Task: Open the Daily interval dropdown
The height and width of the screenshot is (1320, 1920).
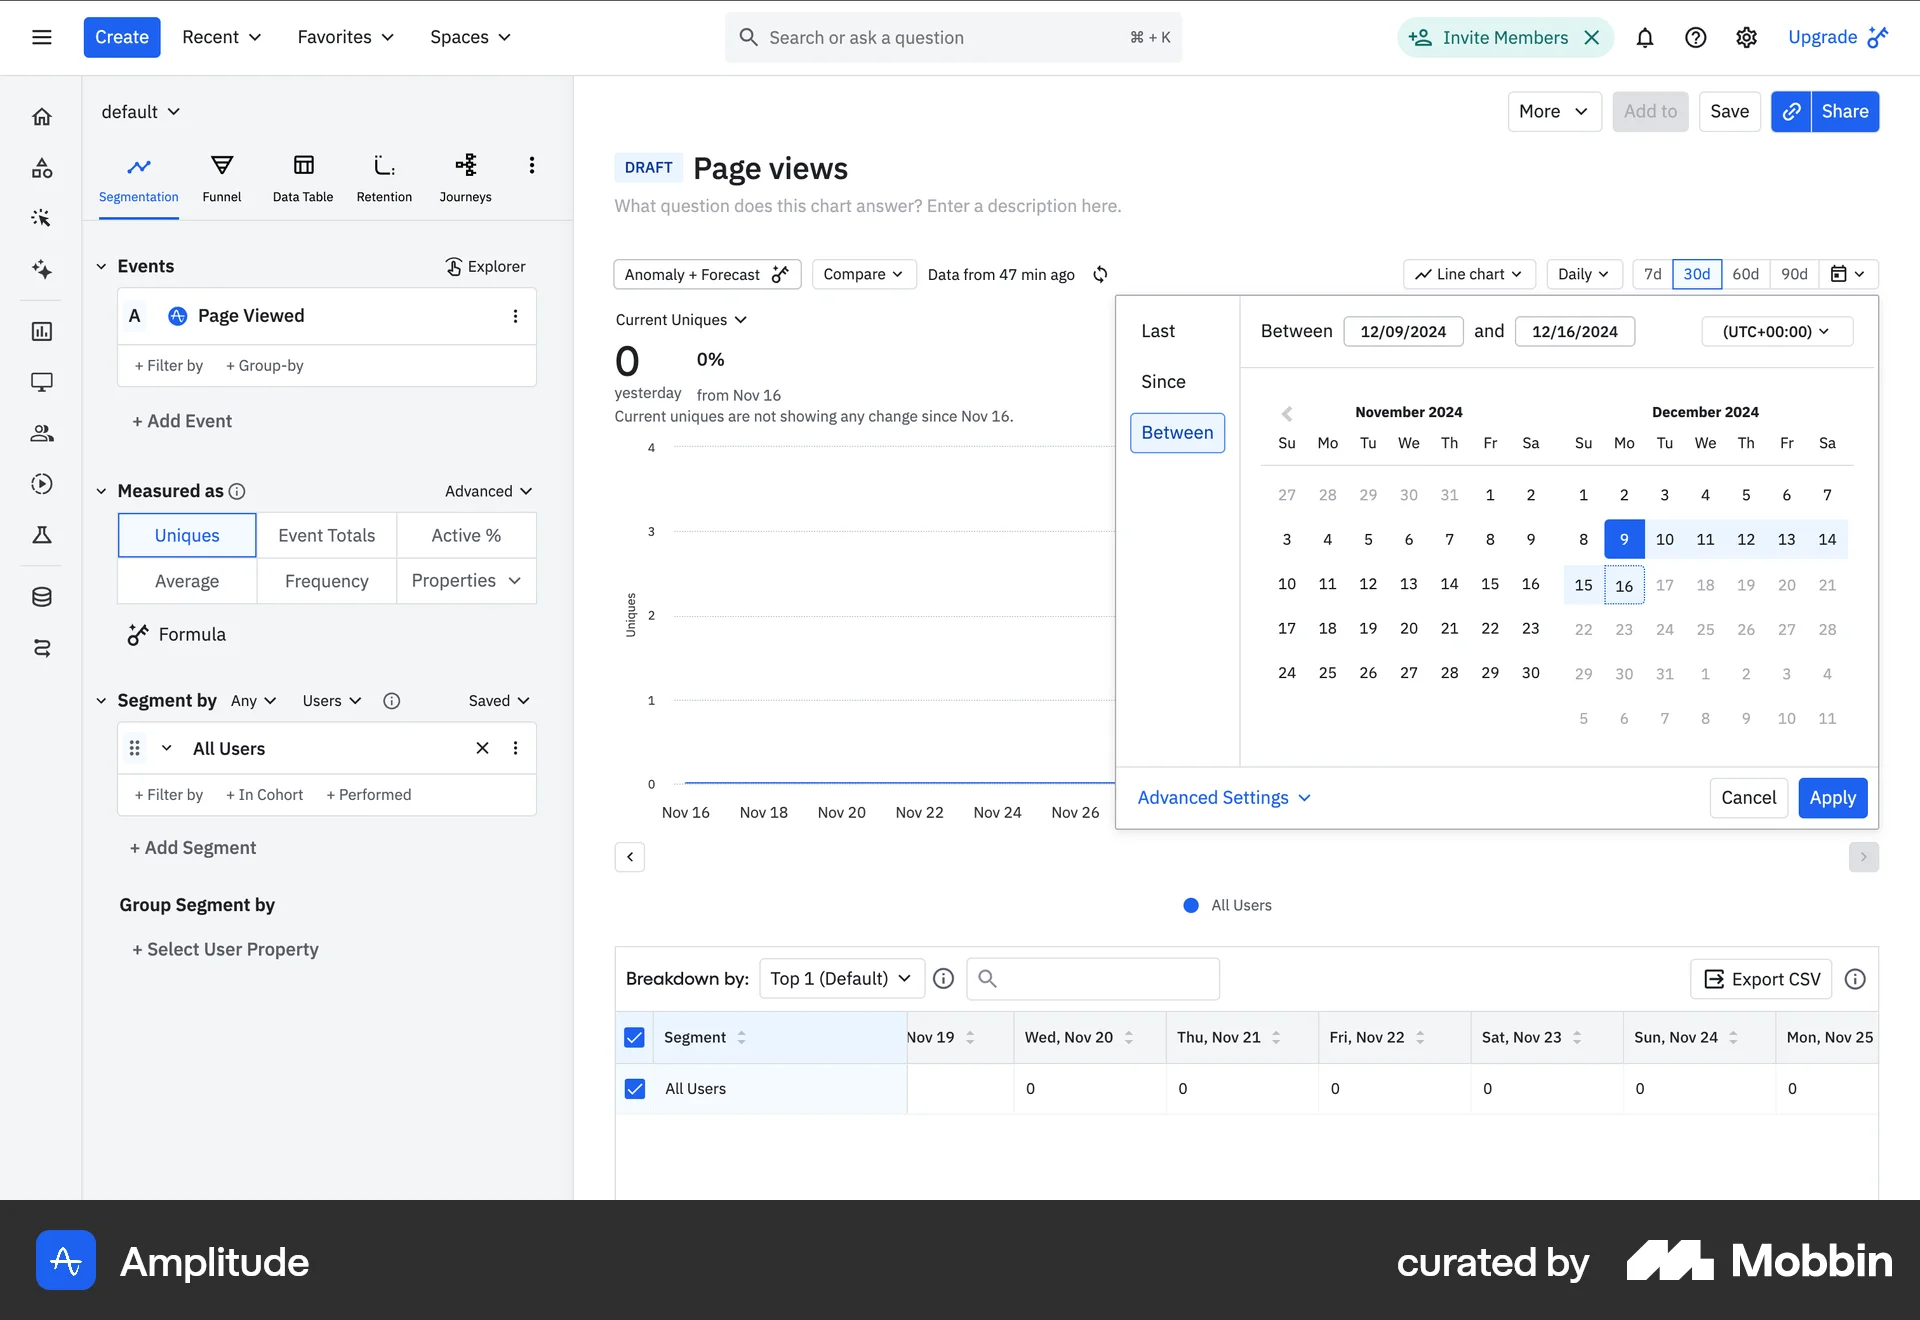Action: 1583,274
